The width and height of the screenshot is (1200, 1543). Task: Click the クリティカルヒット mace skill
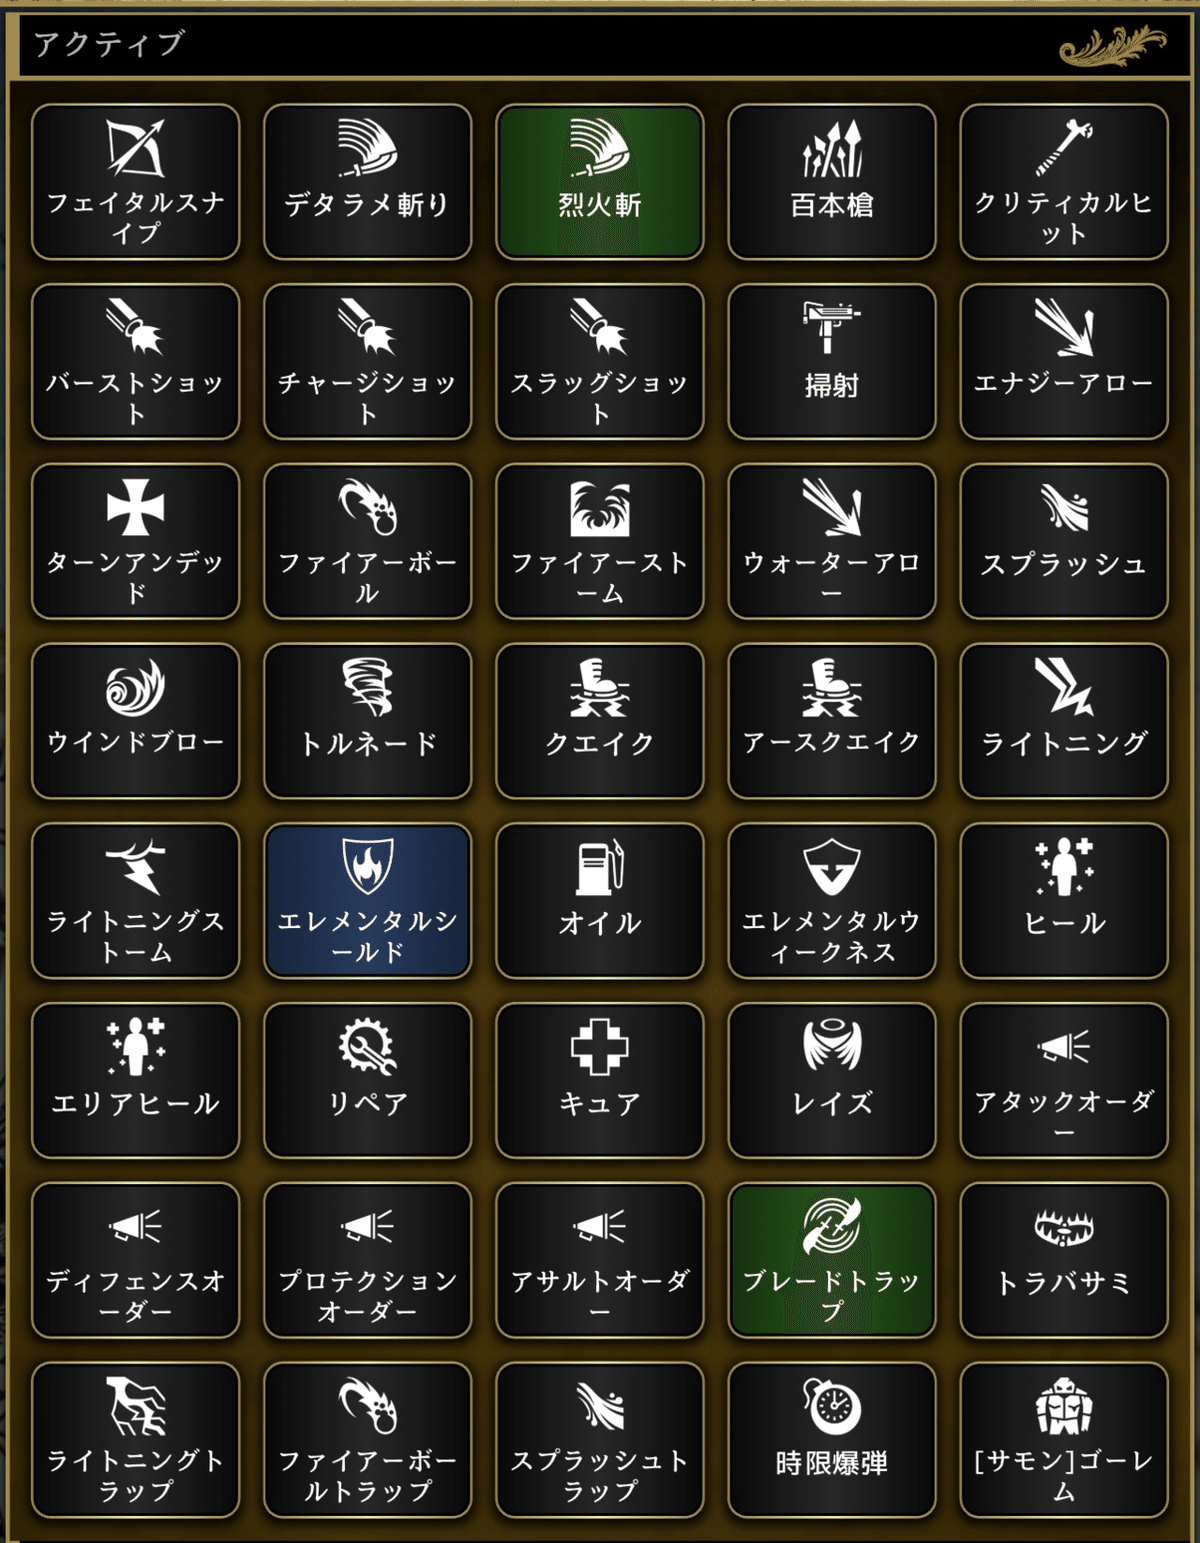point(1064,182)
